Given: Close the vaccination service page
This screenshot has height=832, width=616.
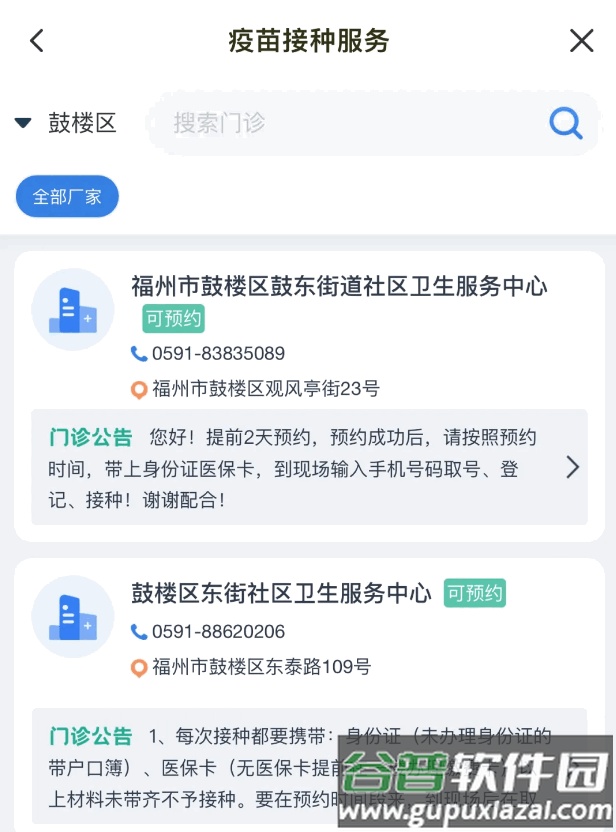Looking at the screenshot, I should click(581, 41).
